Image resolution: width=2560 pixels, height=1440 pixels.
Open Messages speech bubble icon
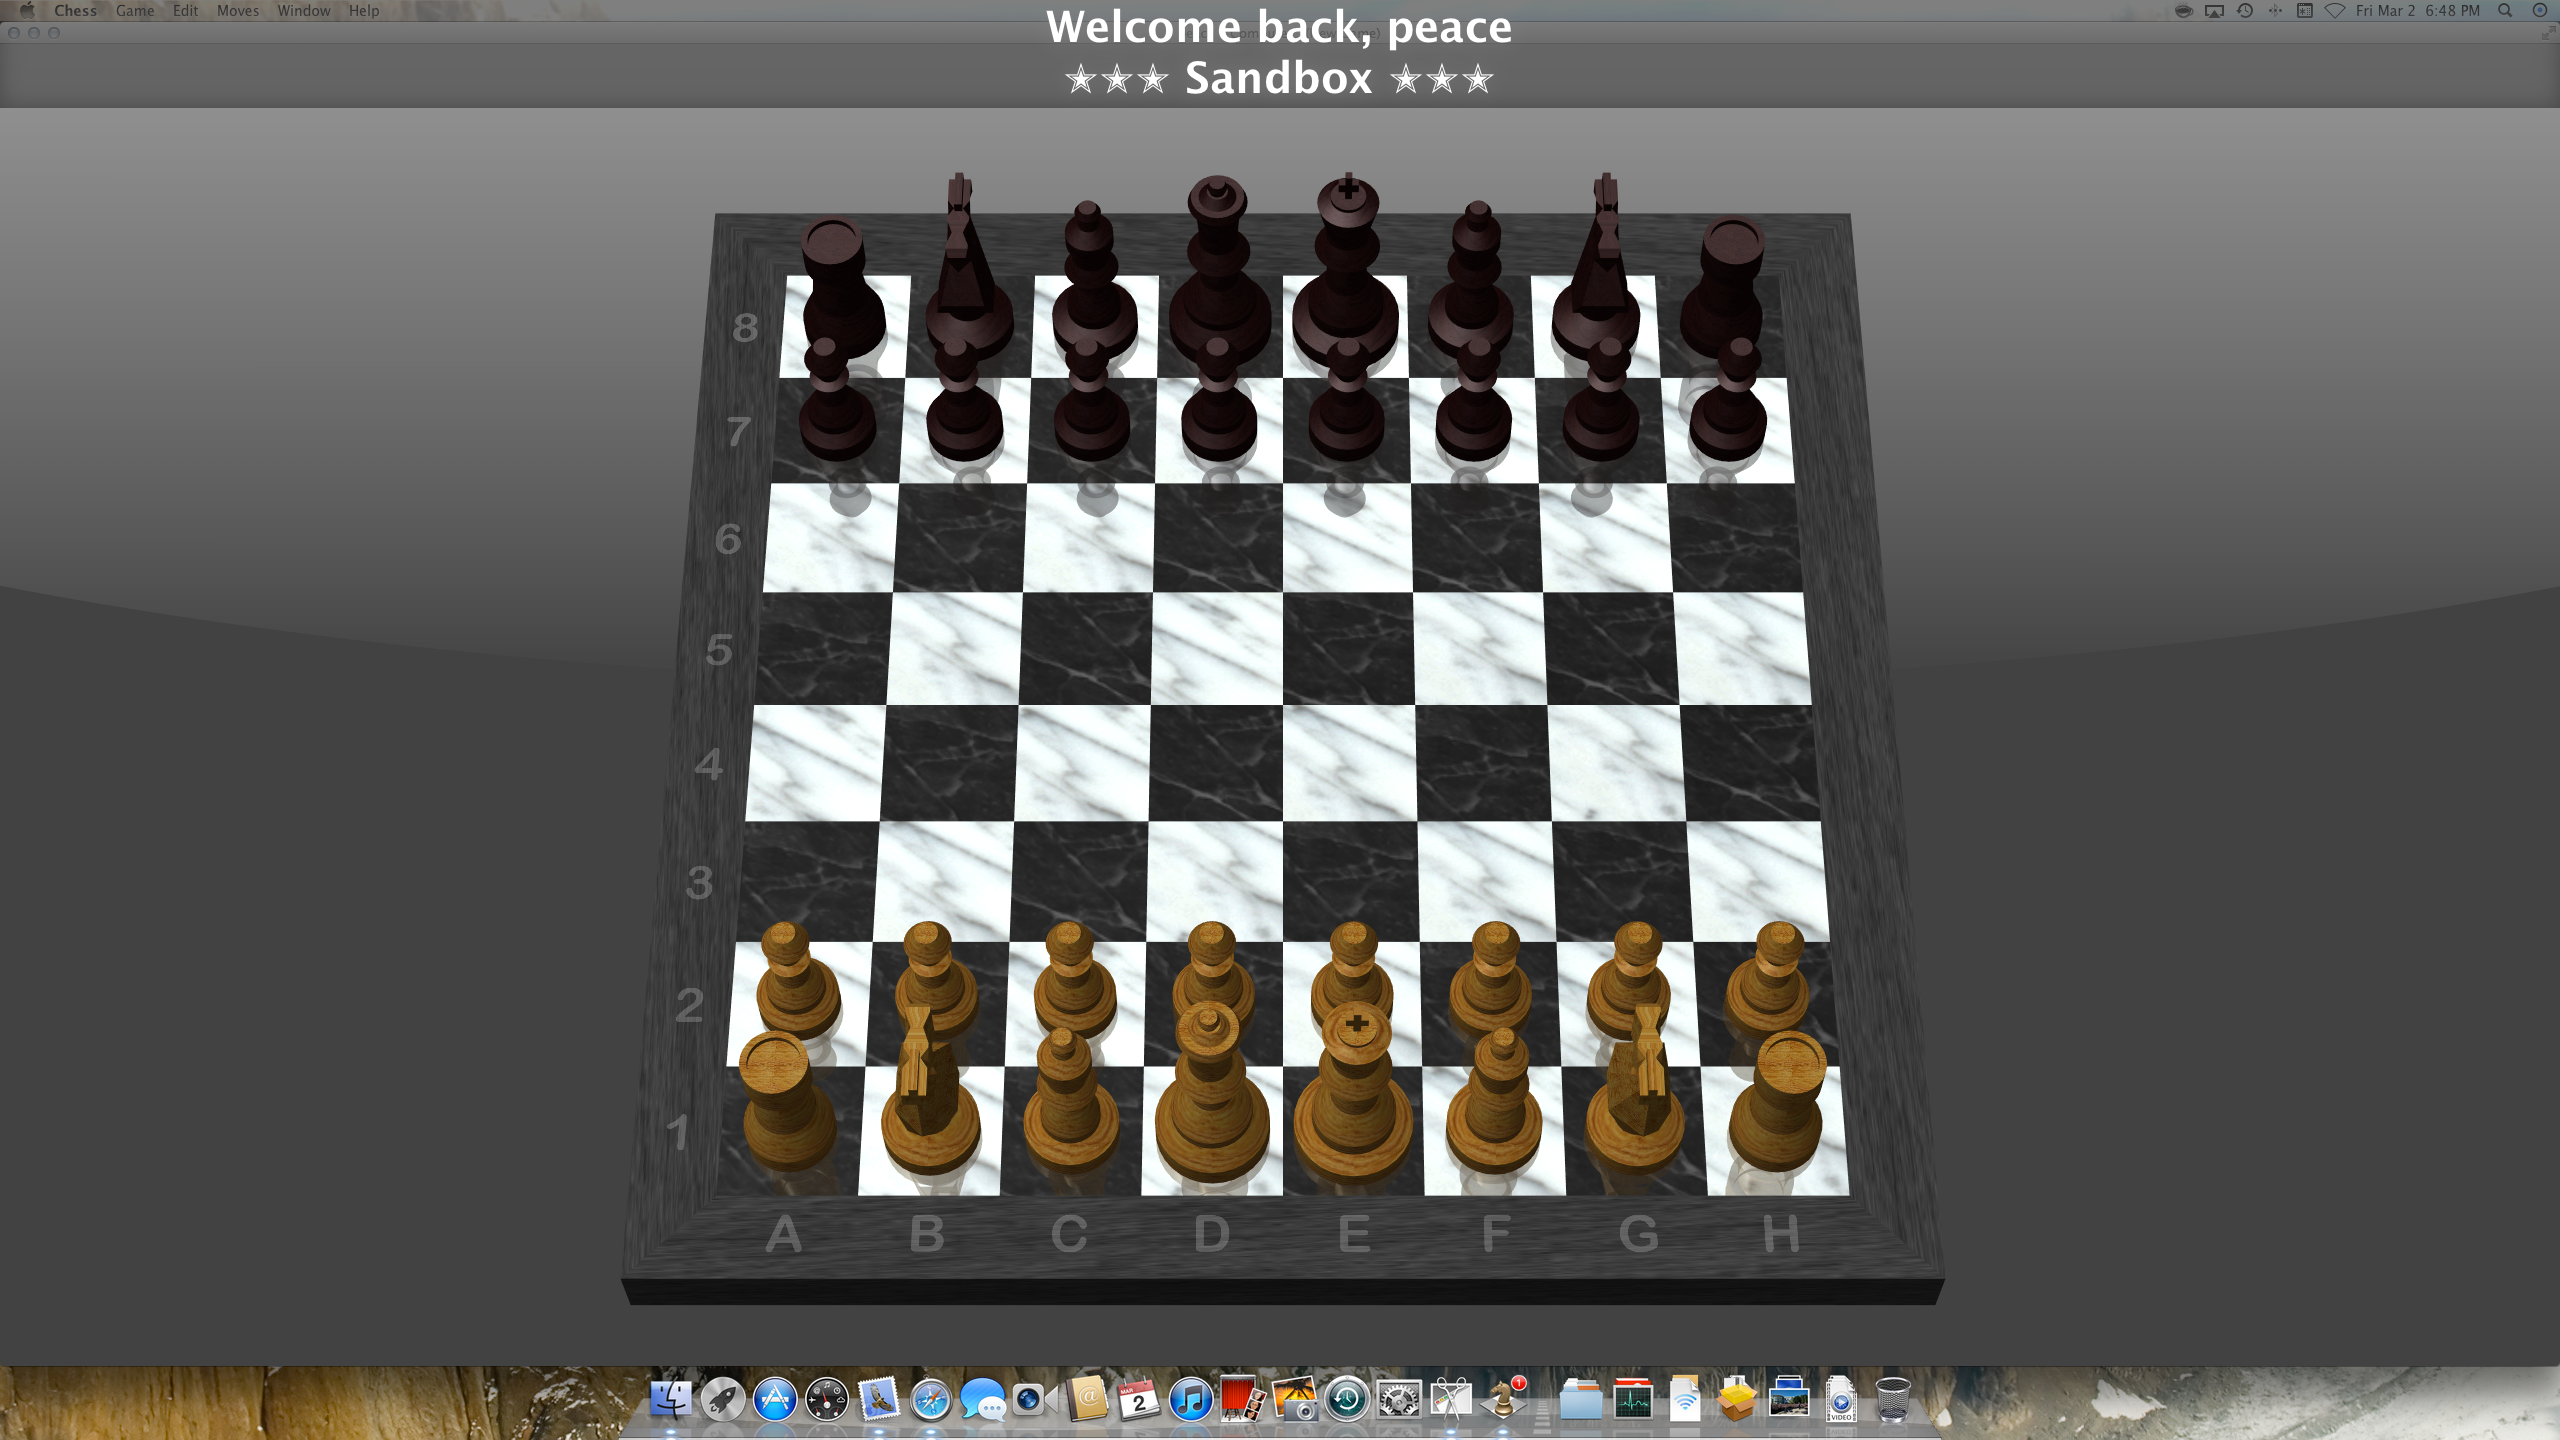pos(983,1399)
